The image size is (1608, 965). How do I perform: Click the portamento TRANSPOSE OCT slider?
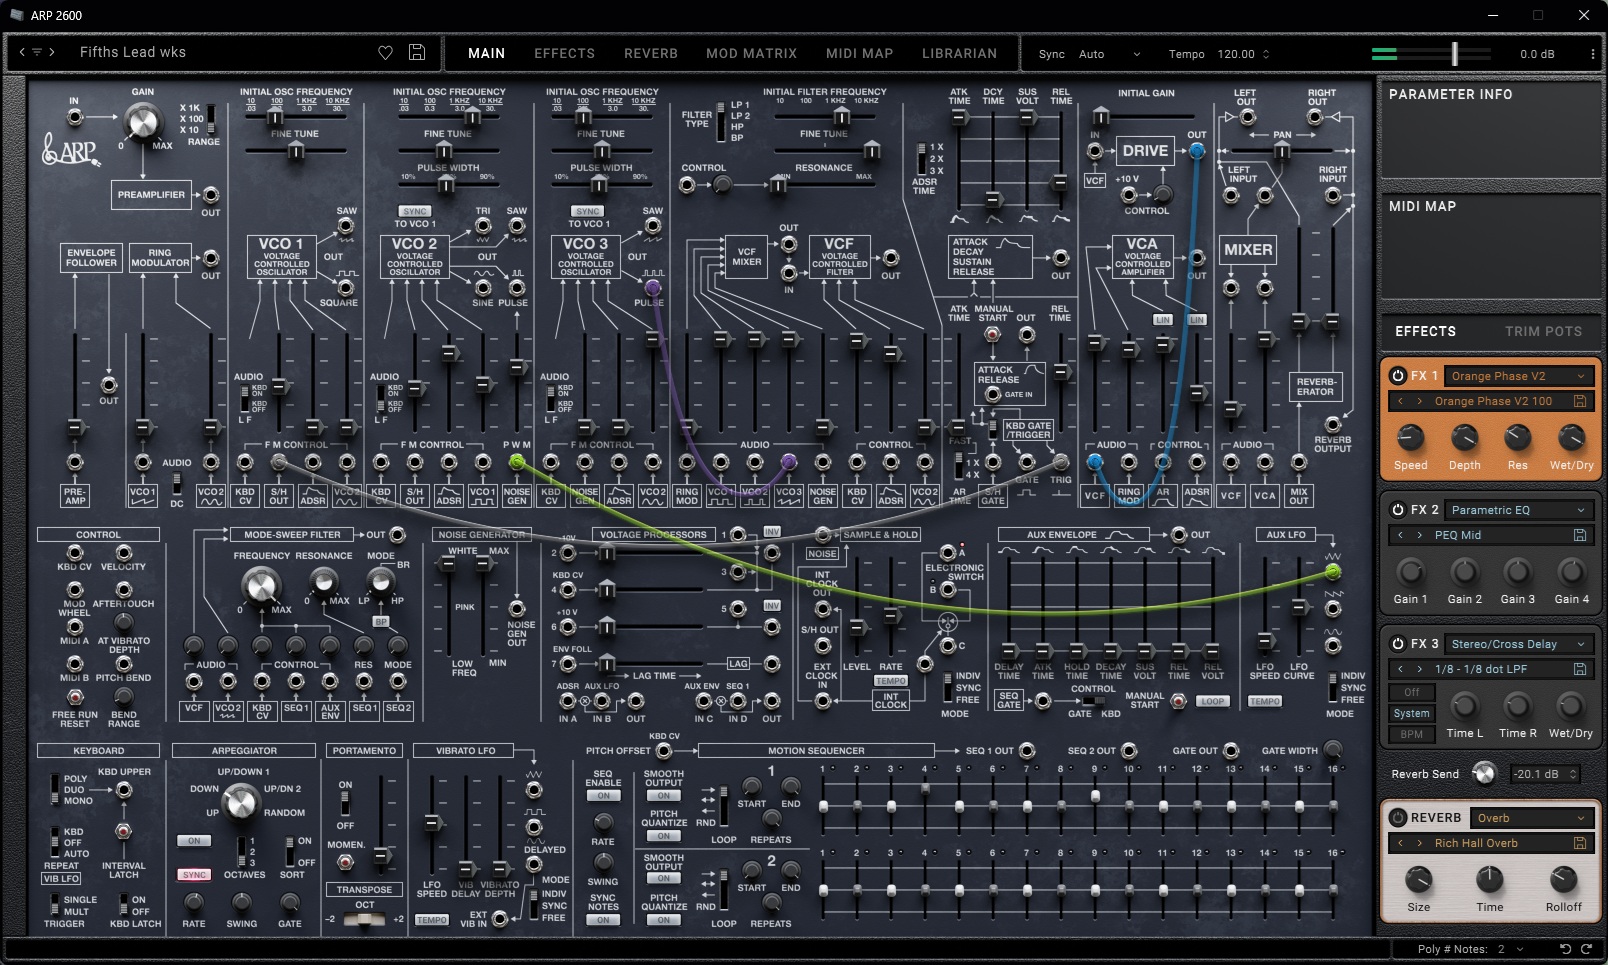pos(364,919)
